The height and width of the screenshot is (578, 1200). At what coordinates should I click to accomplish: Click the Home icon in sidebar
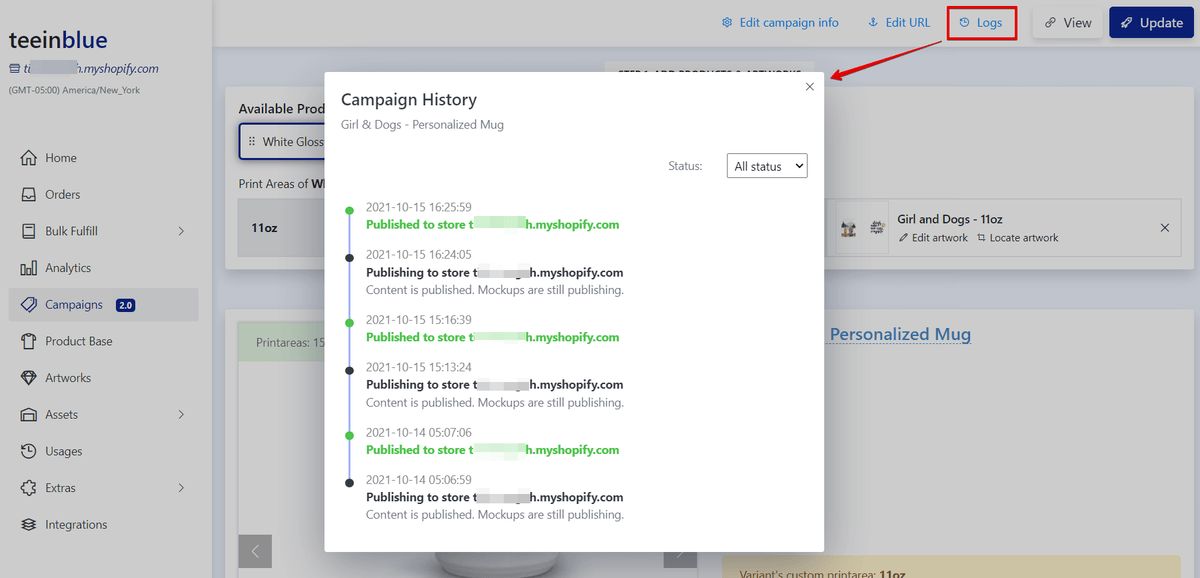tap(28, 158)
